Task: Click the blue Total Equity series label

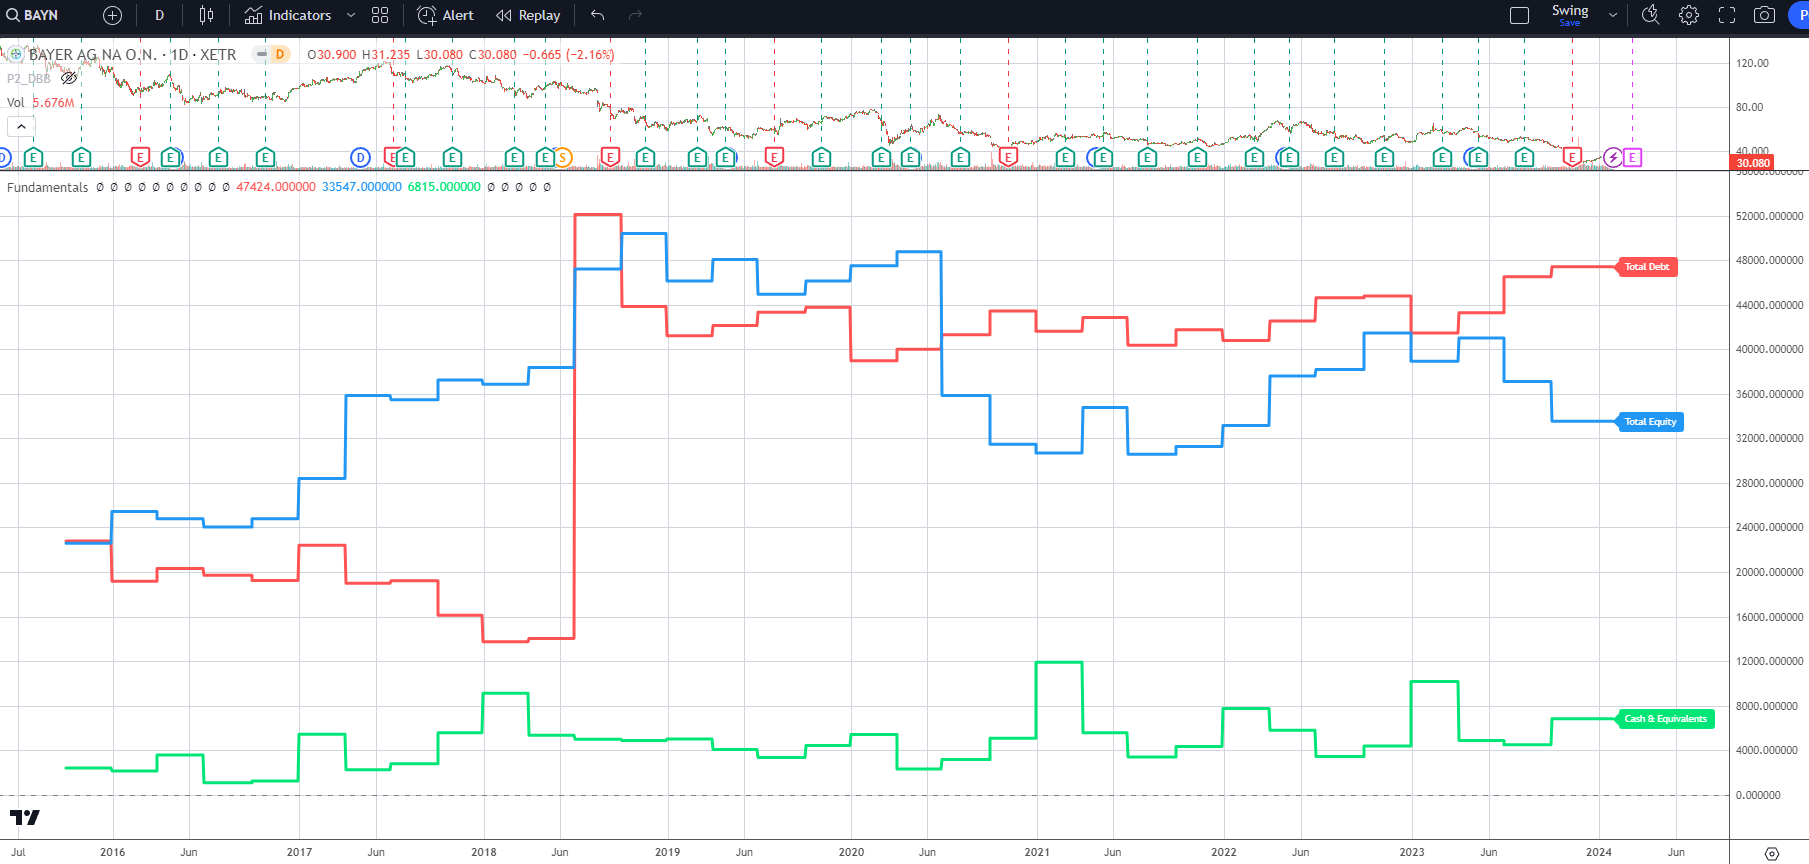Action: pos(1650,422)
